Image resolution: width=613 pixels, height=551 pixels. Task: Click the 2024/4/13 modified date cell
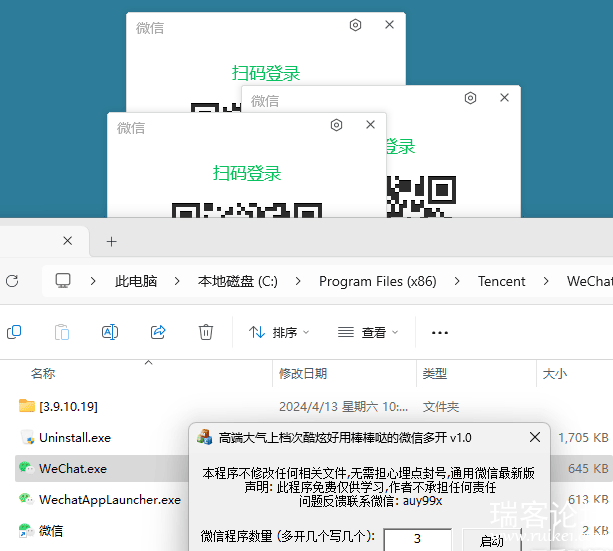click(343, 407)
